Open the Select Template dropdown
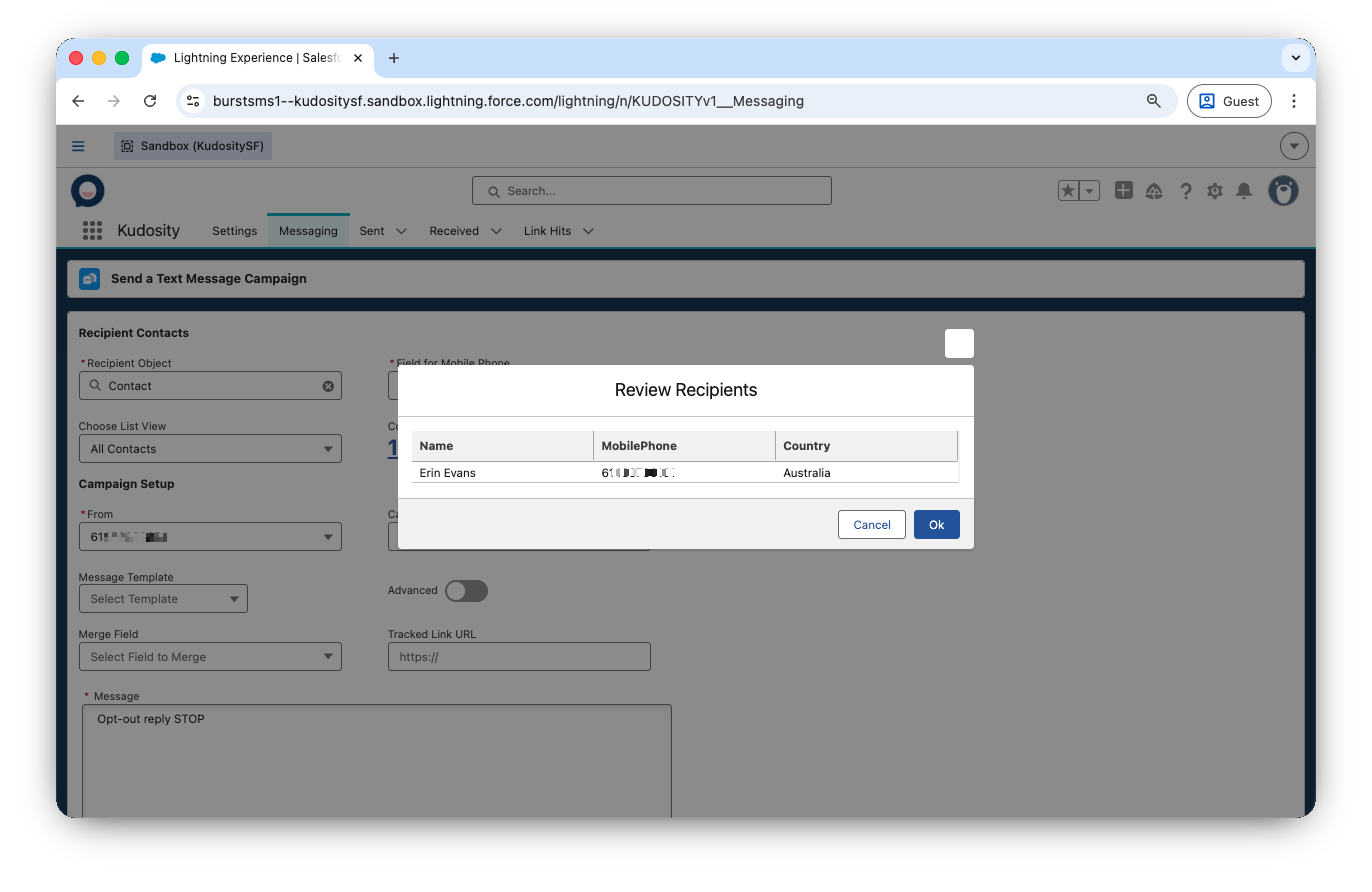The height and width of the screenshot is (892, 1372). (x=163, y=599)
